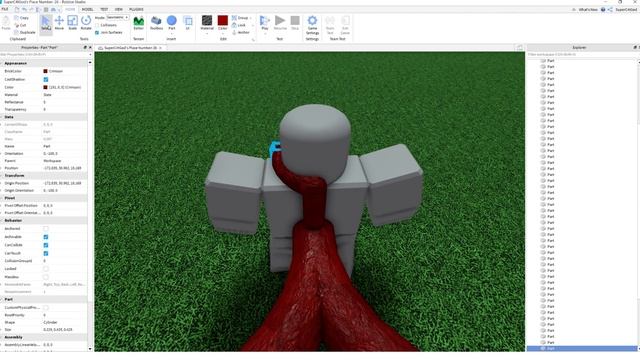
Task: Toggle the Join Surfaces checkbox
Action: [97, 33]
